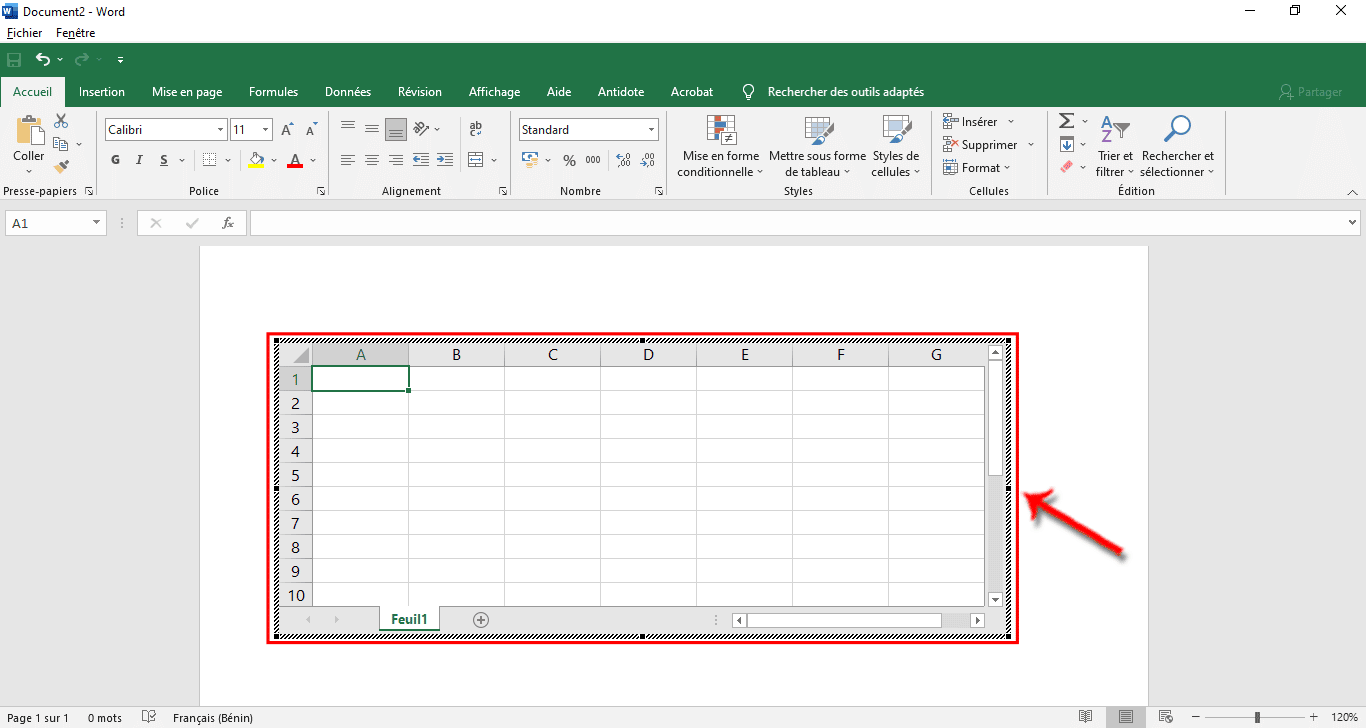Viewport: 1366px width, 728px height.
Task: Open font color dropdown arrow
Action: click(313, 160)
